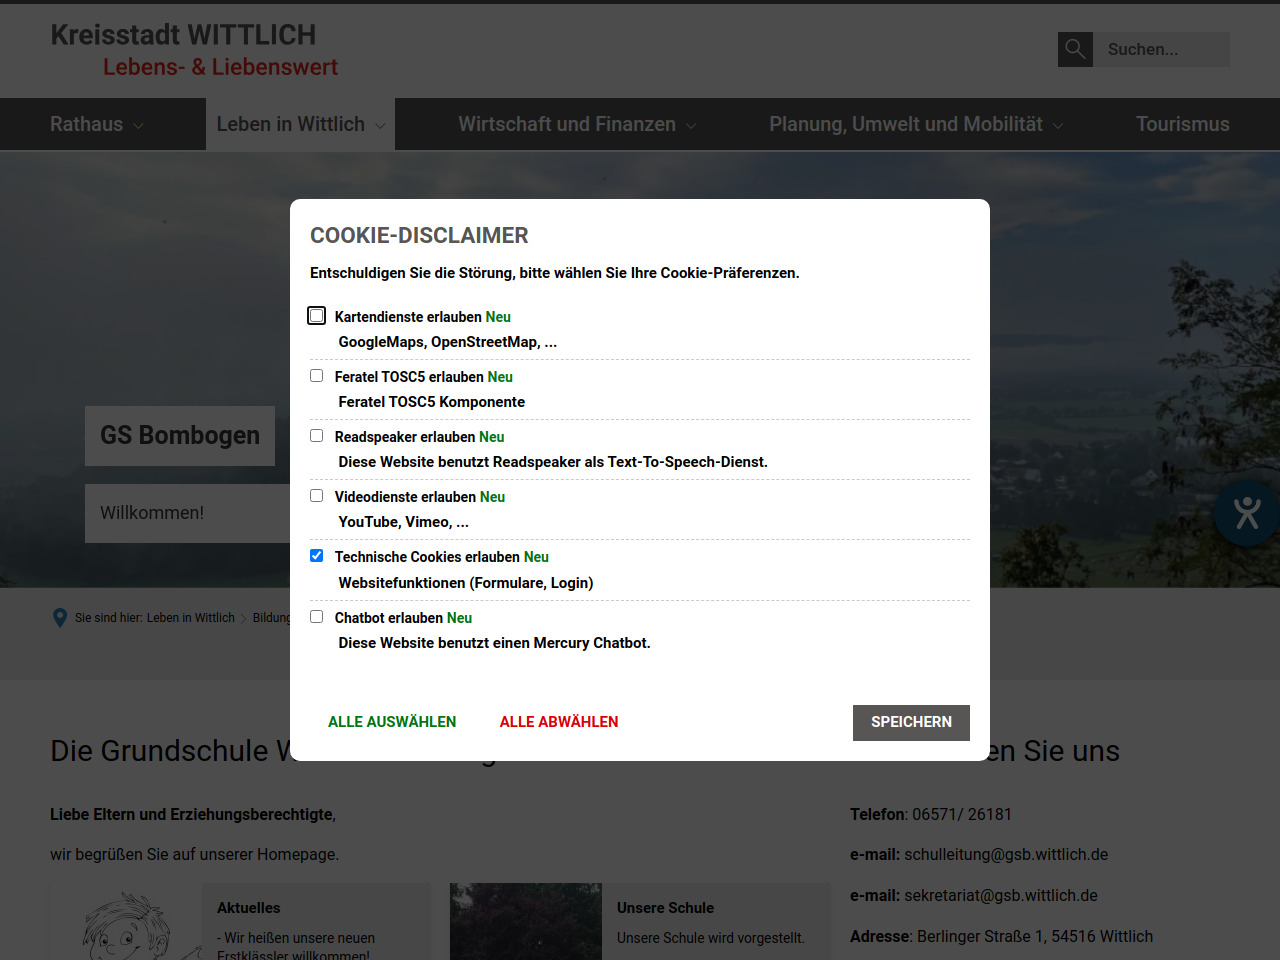Click the location pin breadcrumb icon
This screenshot has width=1280, height=960.
click(x=60, y=618)
